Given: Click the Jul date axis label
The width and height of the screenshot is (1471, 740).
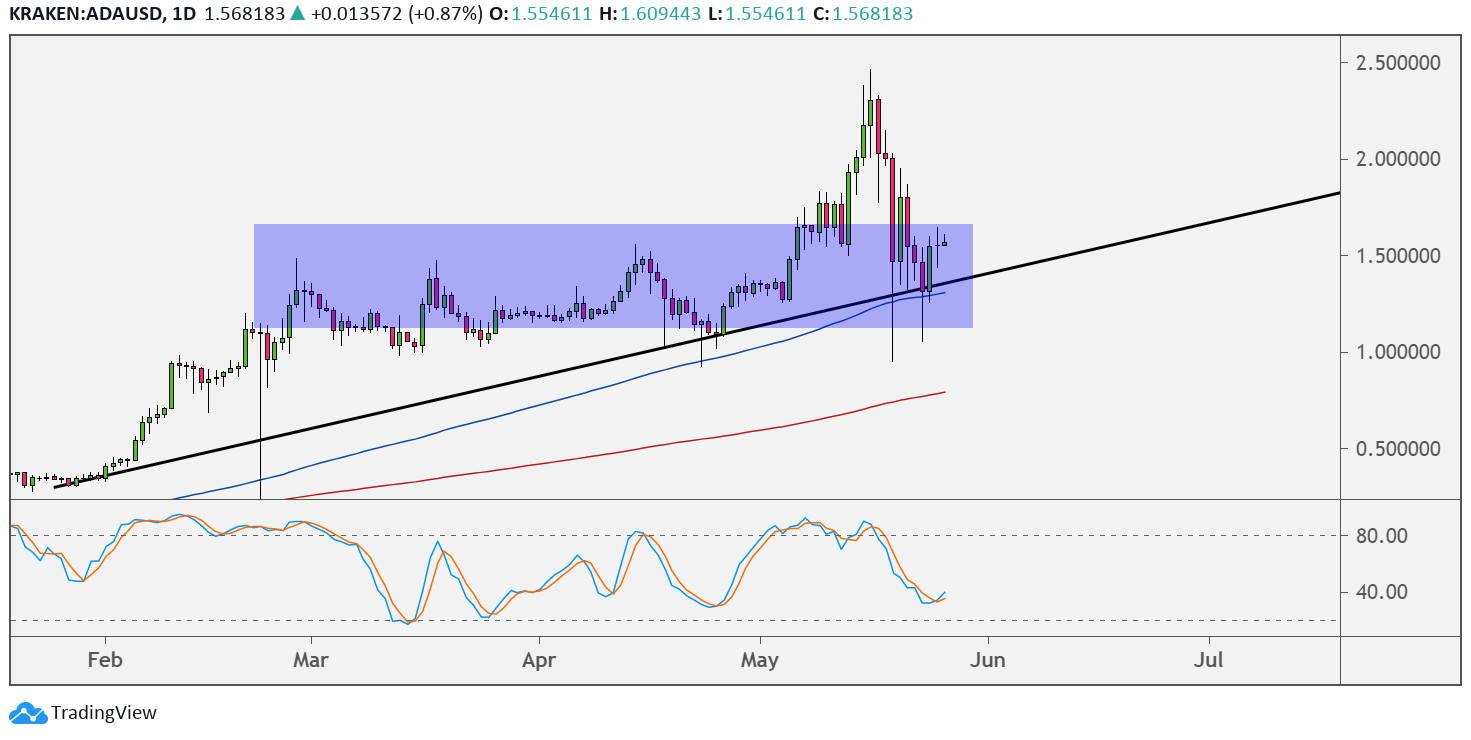Looking at the screenshot, I should coord(1209,661).
